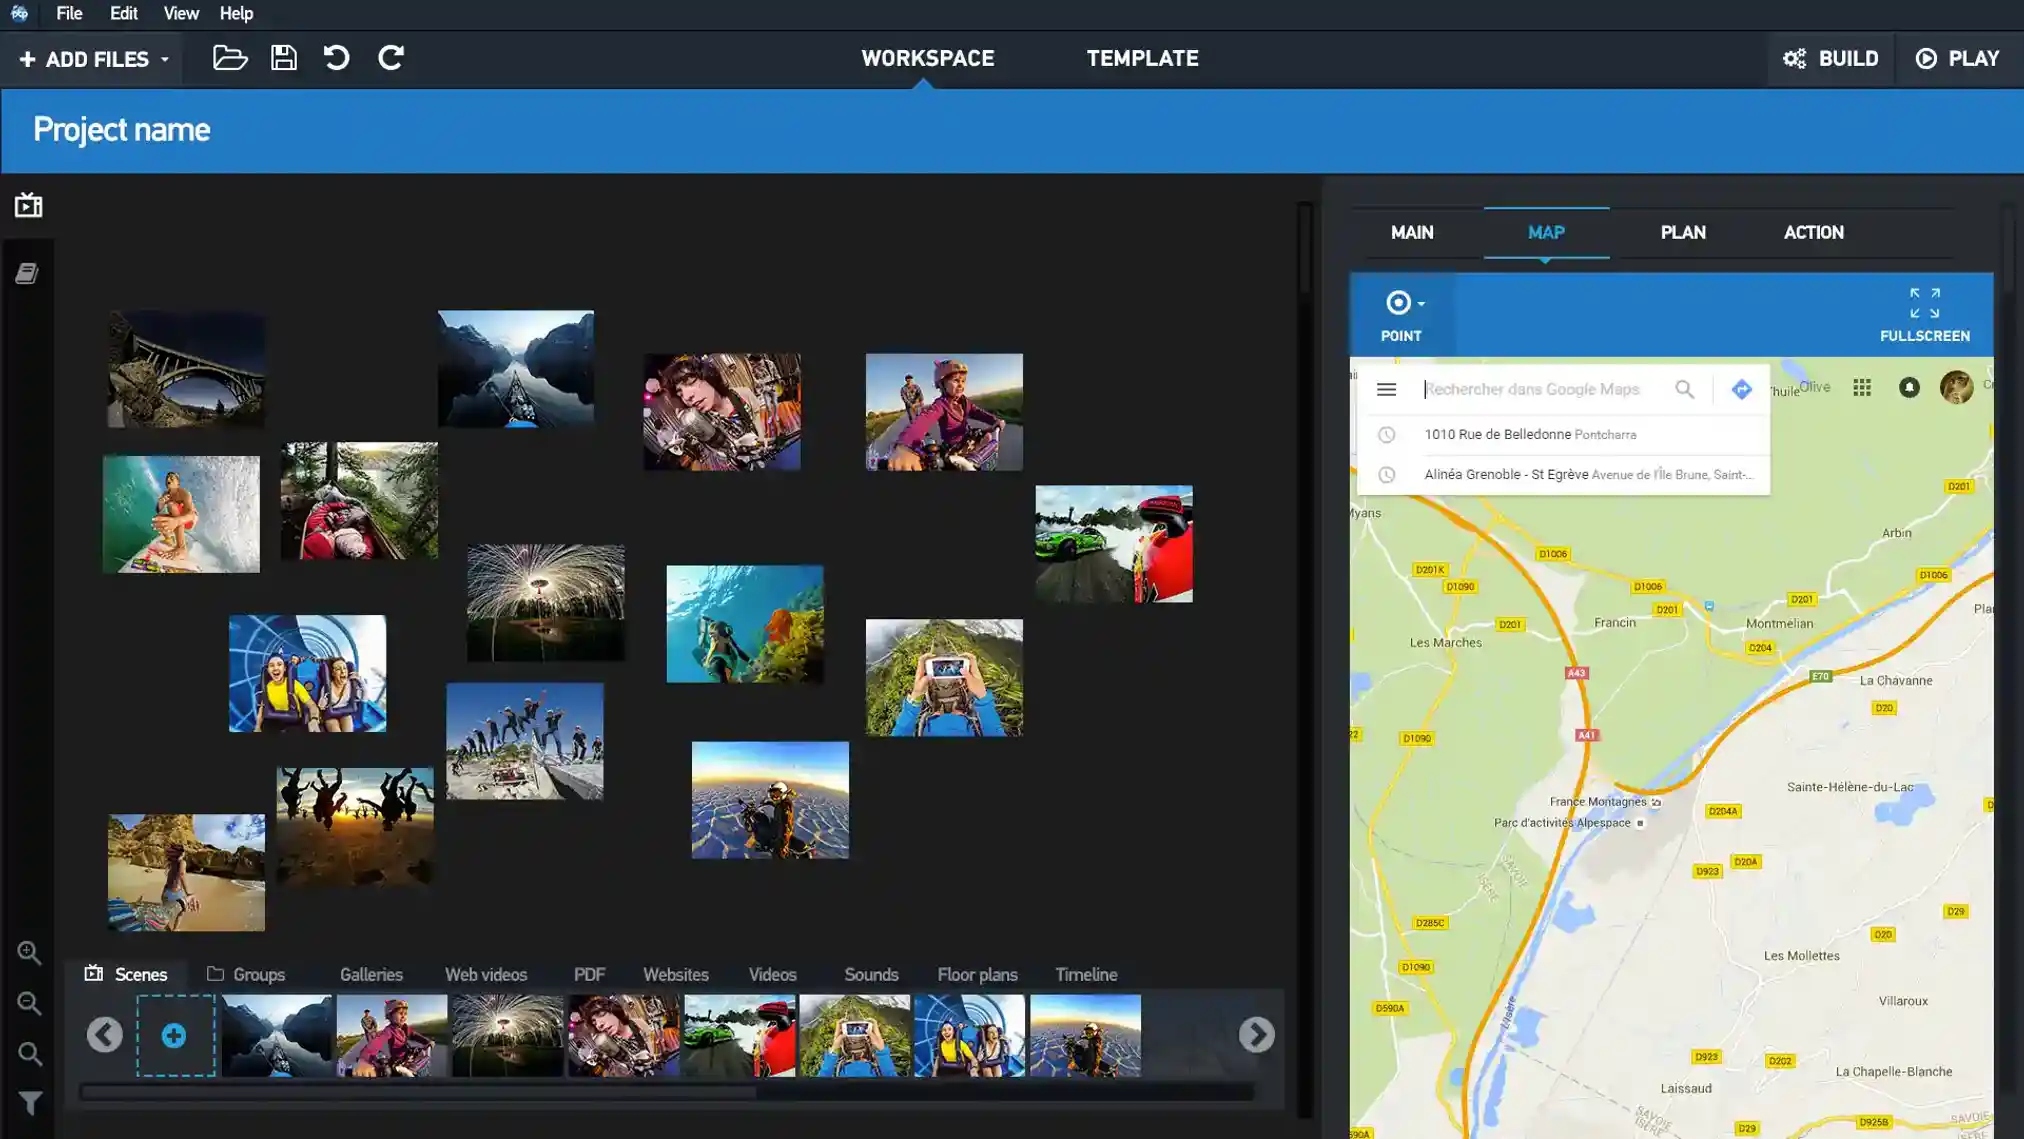This screenshot has height=1139, width=2024.
Task: Open the Help menu
Action: point(237,13)
